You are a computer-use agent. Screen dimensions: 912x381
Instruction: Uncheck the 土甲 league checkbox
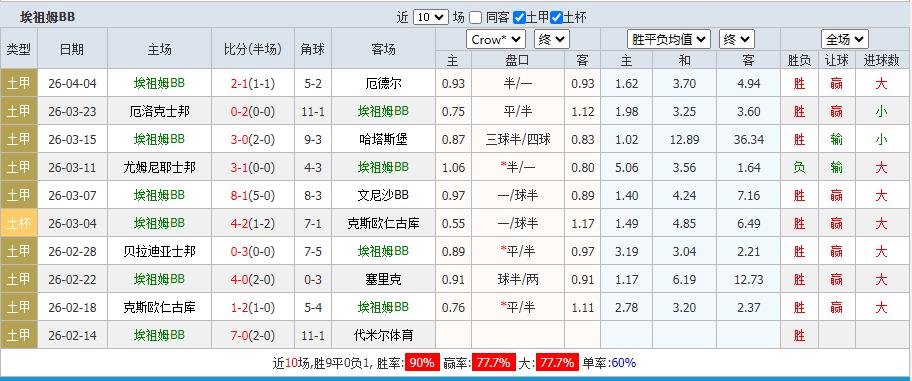tap(519, 17)
